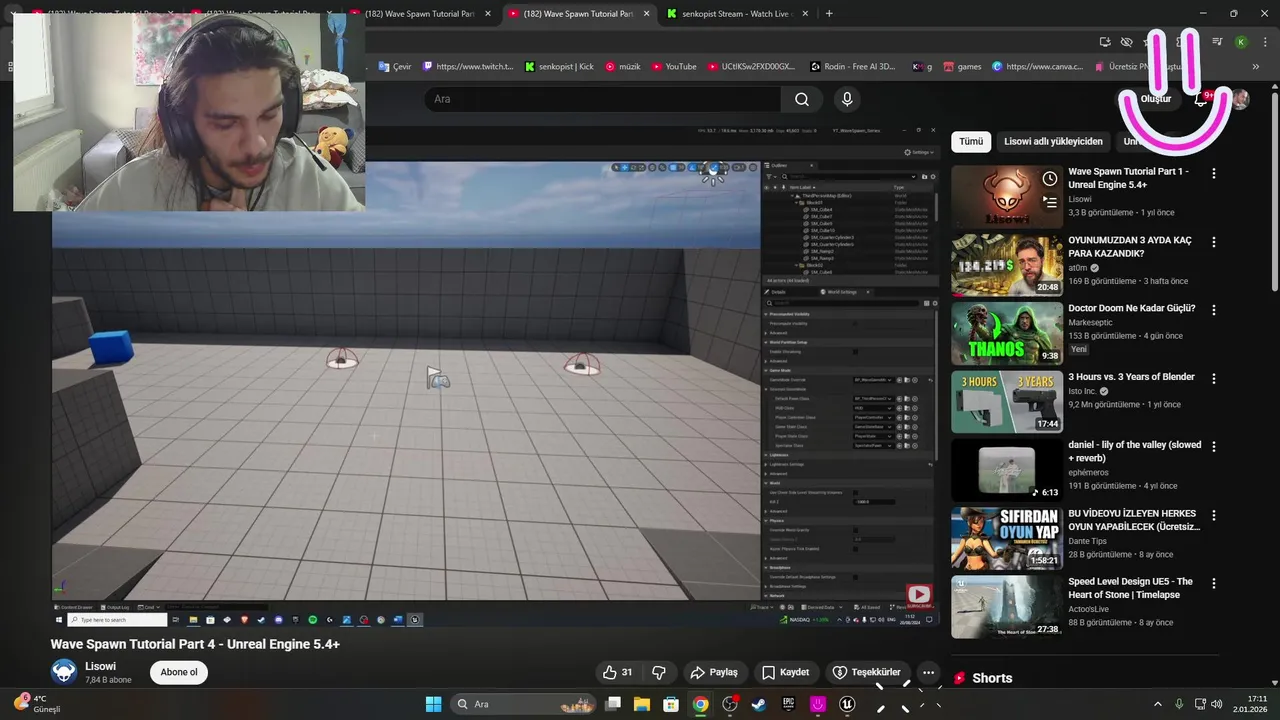Subscribe using the Abone ol button
The width and height of the screenshot is (1280, 720).
179,672
